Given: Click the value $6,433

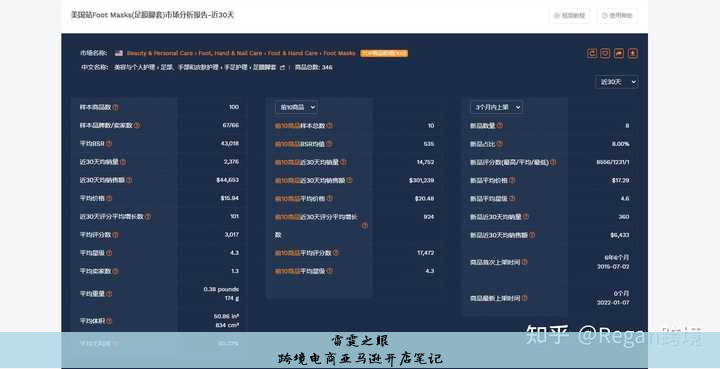Looking at the screenshot, I should pos(620,235).
